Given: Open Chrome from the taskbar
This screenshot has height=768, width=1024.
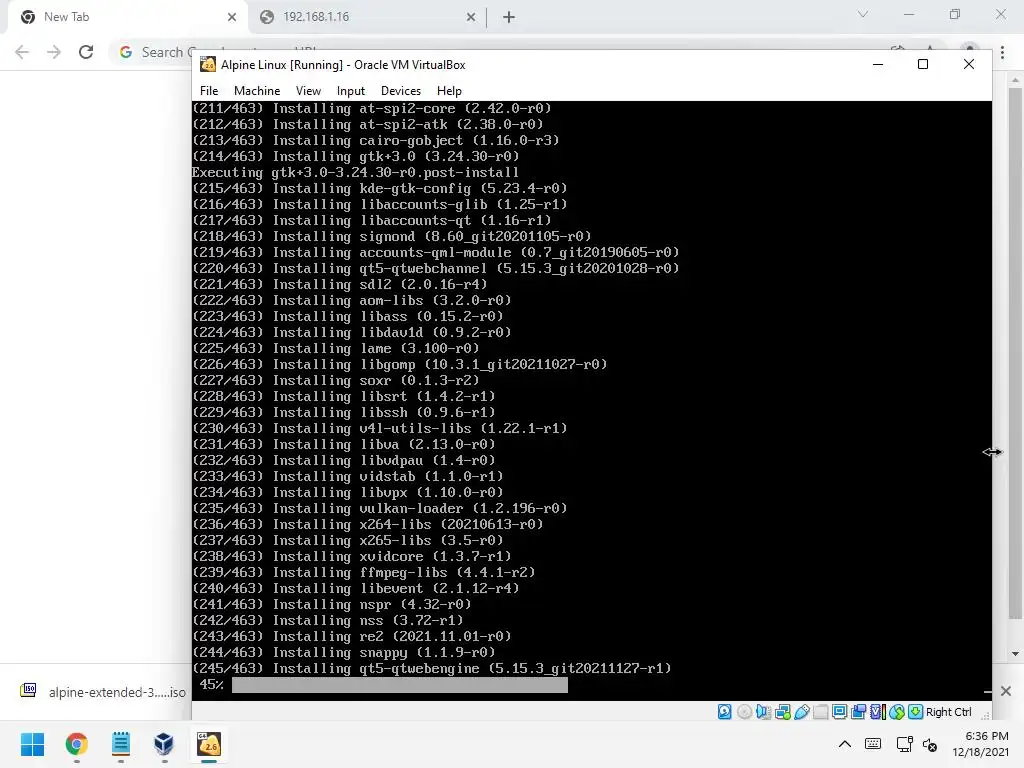Looking at the screenshot, I should pos(76,744).
